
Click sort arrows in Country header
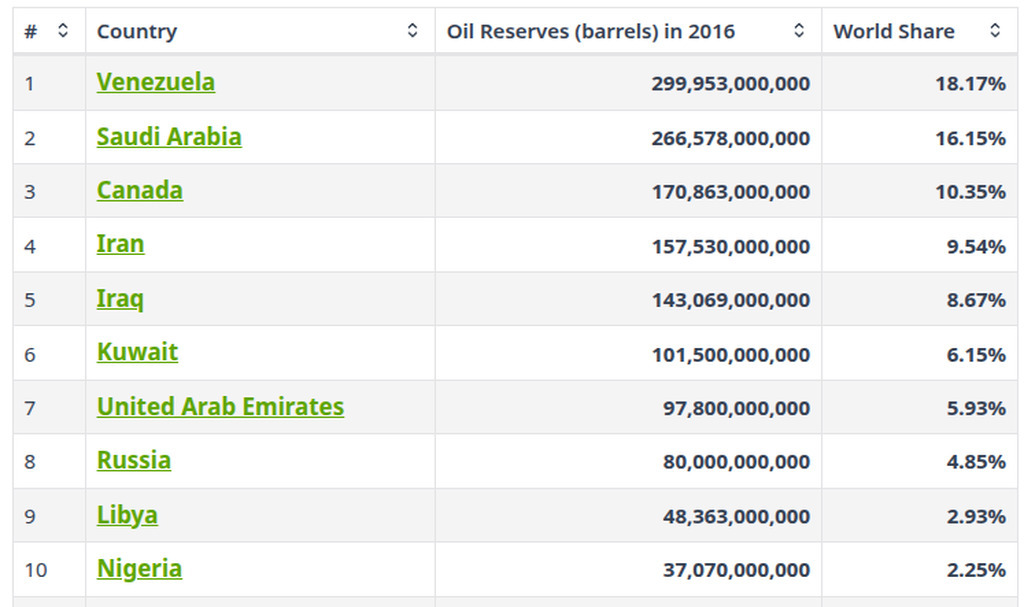click(x=412, y=31)
